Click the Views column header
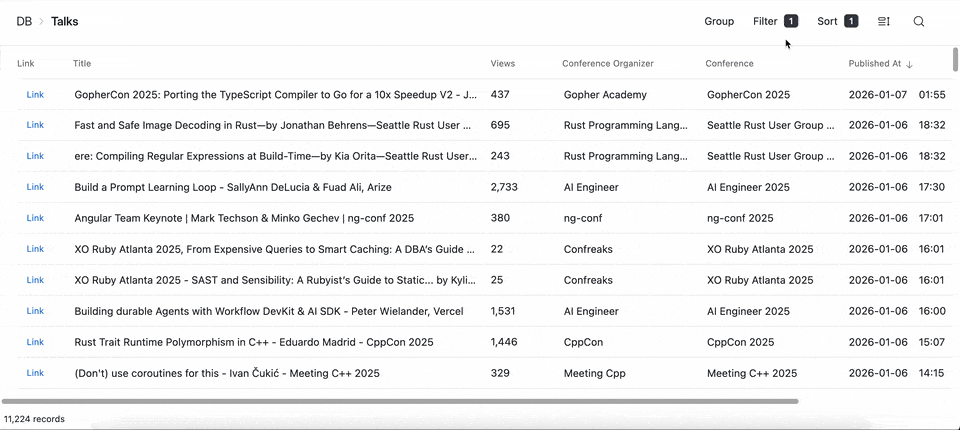This screenshot has width=960, height=430. point(503,63)
